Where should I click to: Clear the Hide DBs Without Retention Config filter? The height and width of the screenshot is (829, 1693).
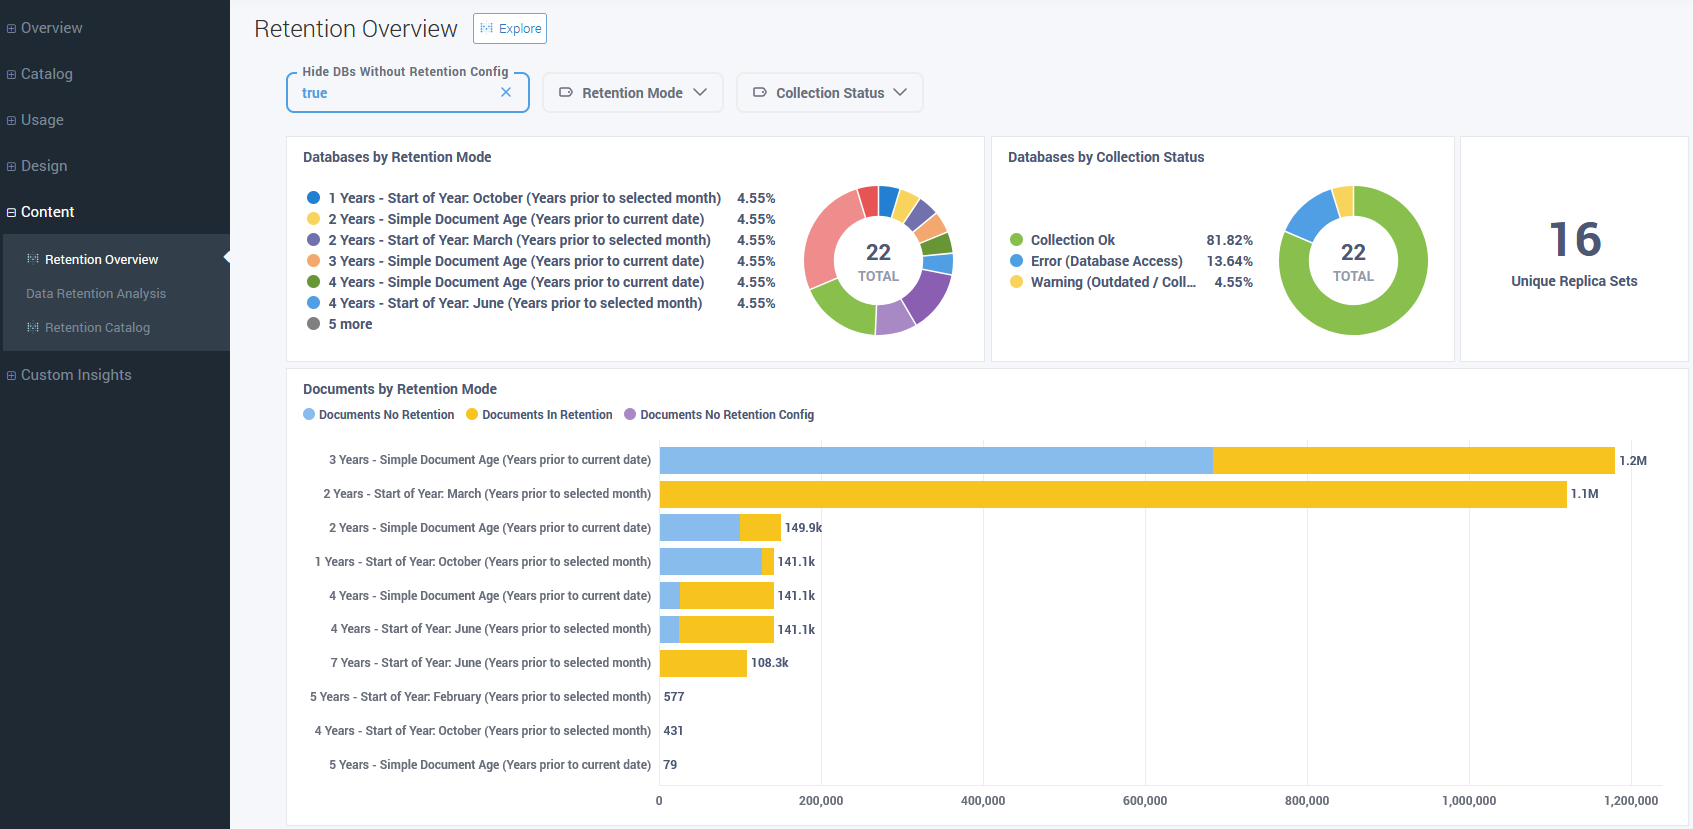click(506, 92)
